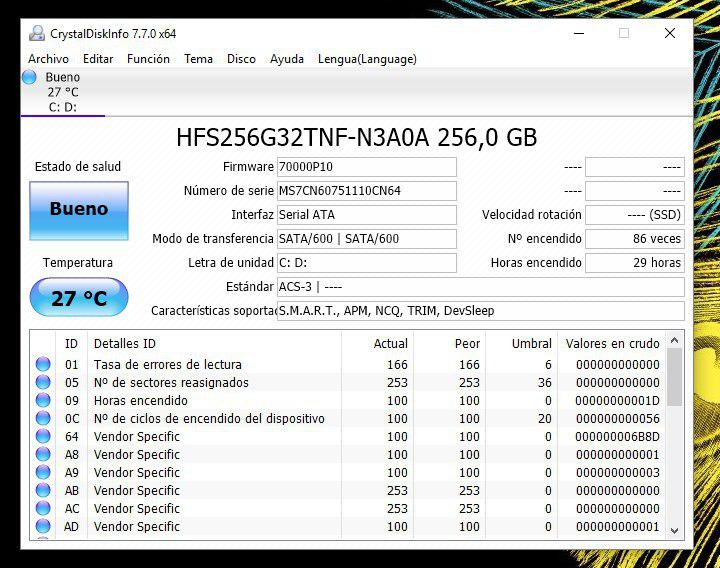This screenshot has width=720, height=568.
Task: Click threshold value 20 in row 0C
Action: click(x=545, y=418)
